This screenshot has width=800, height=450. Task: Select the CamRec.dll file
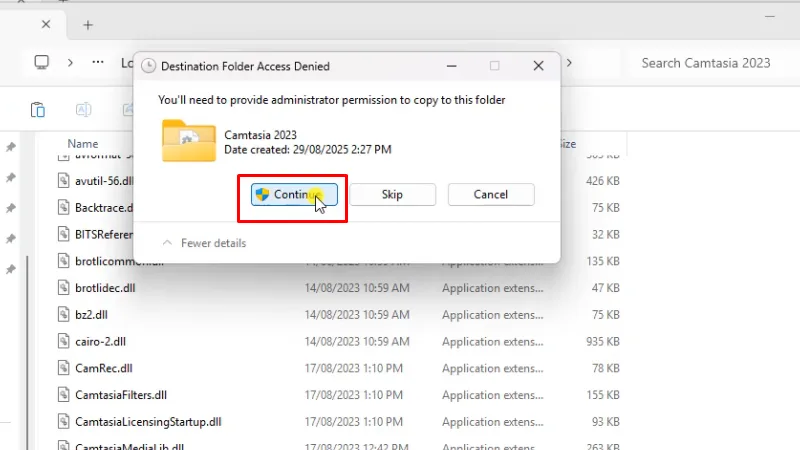click(103, 368)
